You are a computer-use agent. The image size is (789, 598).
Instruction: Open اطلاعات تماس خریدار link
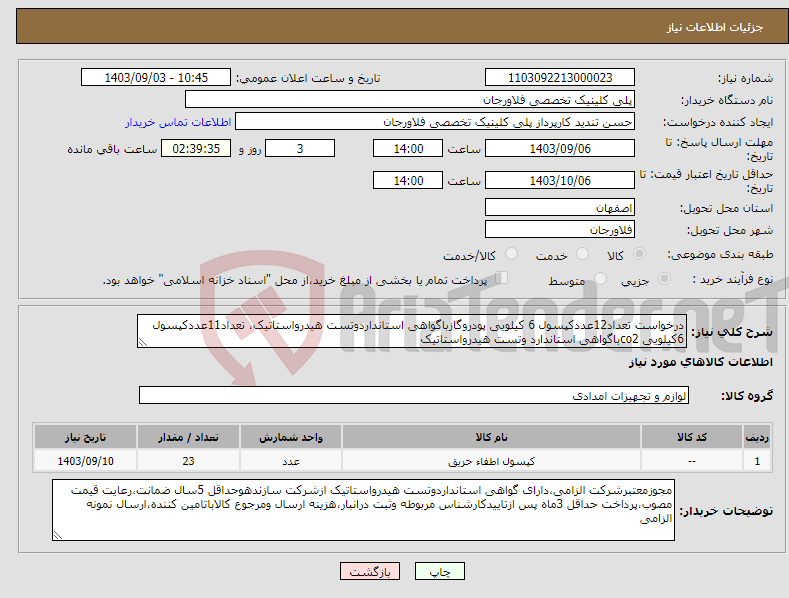tap(178, 122)
